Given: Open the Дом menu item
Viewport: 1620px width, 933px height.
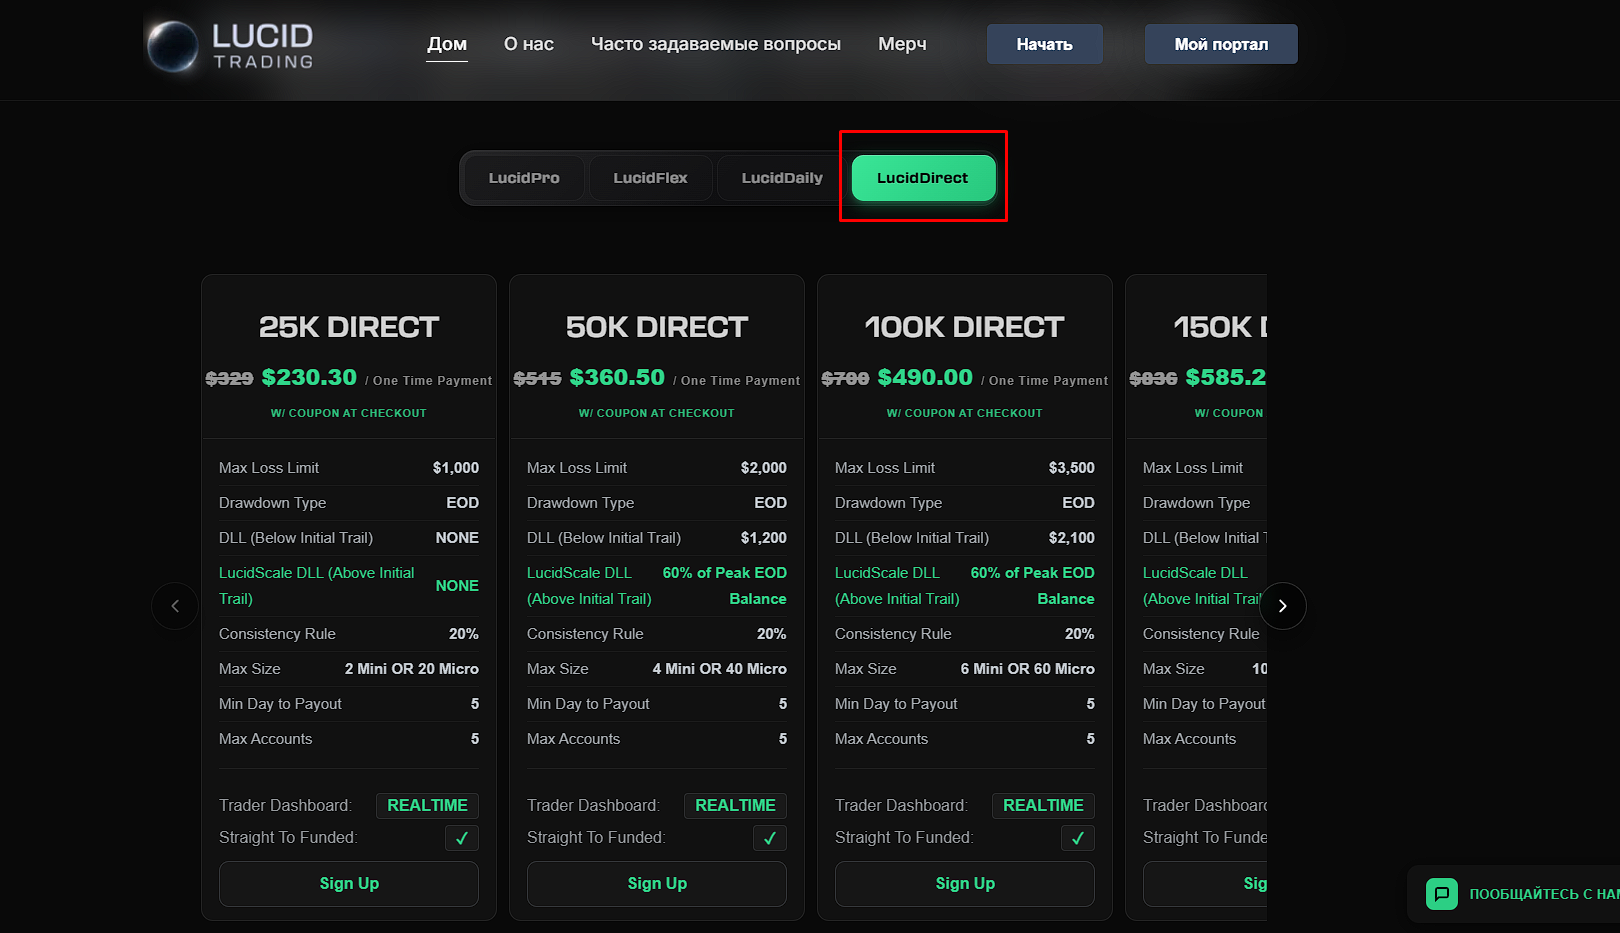Looking at the screenshot, I should (x=447, y=44).
